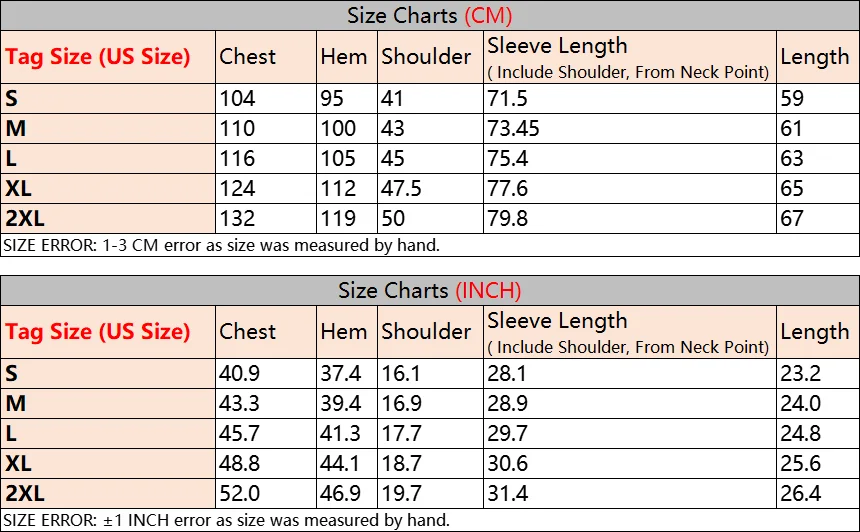
Task: Select shoulder value 47.5 for XL
Action: click(401, 188)
